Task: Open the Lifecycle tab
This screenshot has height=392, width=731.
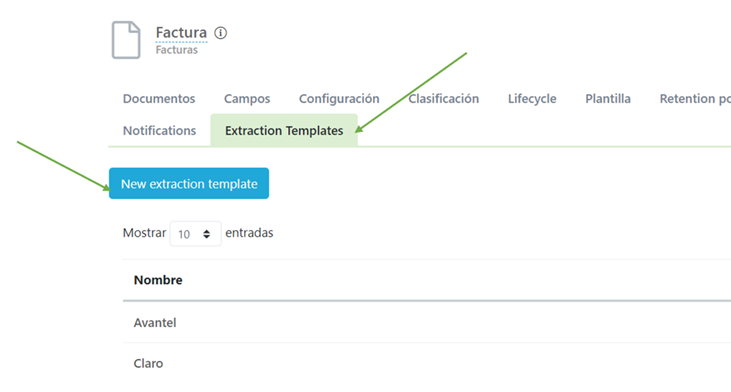Action: click(x=532, y=99)
